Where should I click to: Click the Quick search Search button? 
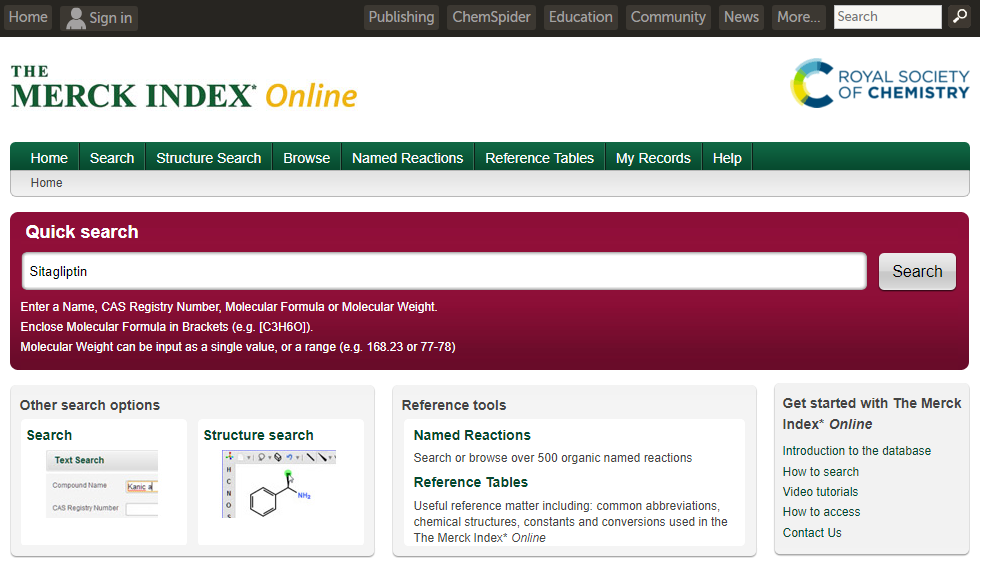point(917,271)
